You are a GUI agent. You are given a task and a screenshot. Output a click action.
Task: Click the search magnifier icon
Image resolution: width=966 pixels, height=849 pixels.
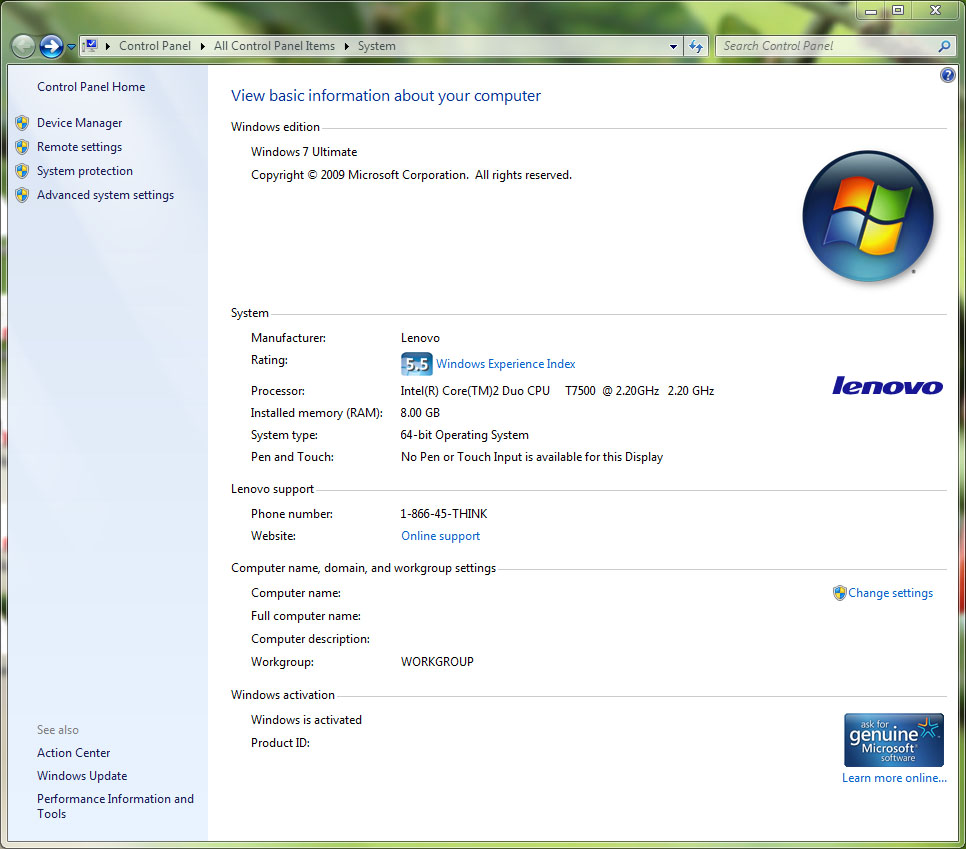[944, 46]
